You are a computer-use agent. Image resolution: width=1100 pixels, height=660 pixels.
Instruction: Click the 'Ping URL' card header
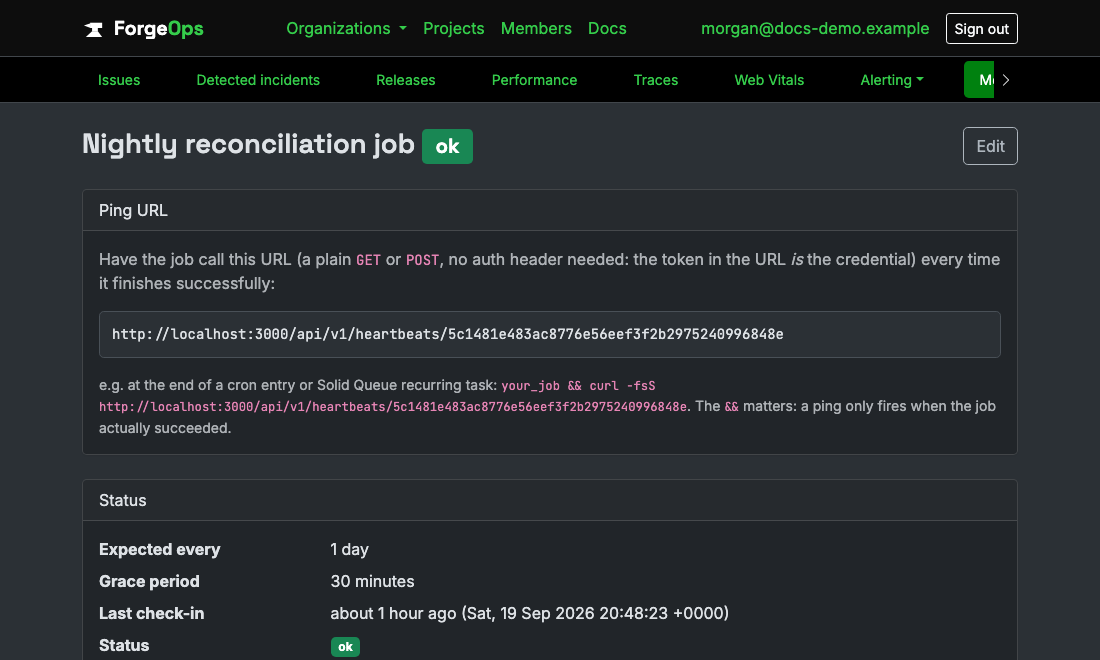click(549, 210)
